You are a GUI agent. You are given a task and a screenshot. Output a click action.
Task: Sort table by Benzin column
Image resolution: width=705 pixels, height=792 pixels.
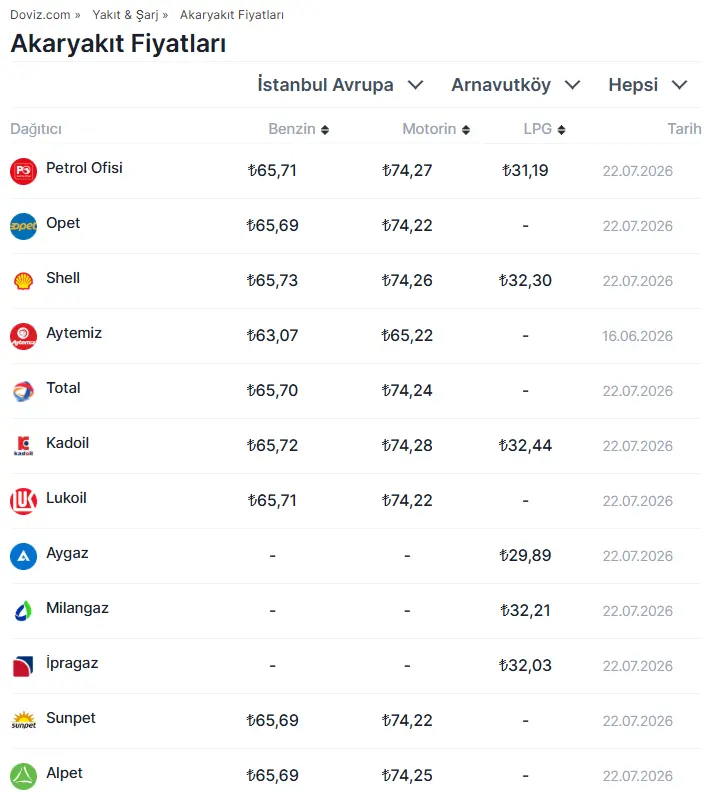point(298,129)
